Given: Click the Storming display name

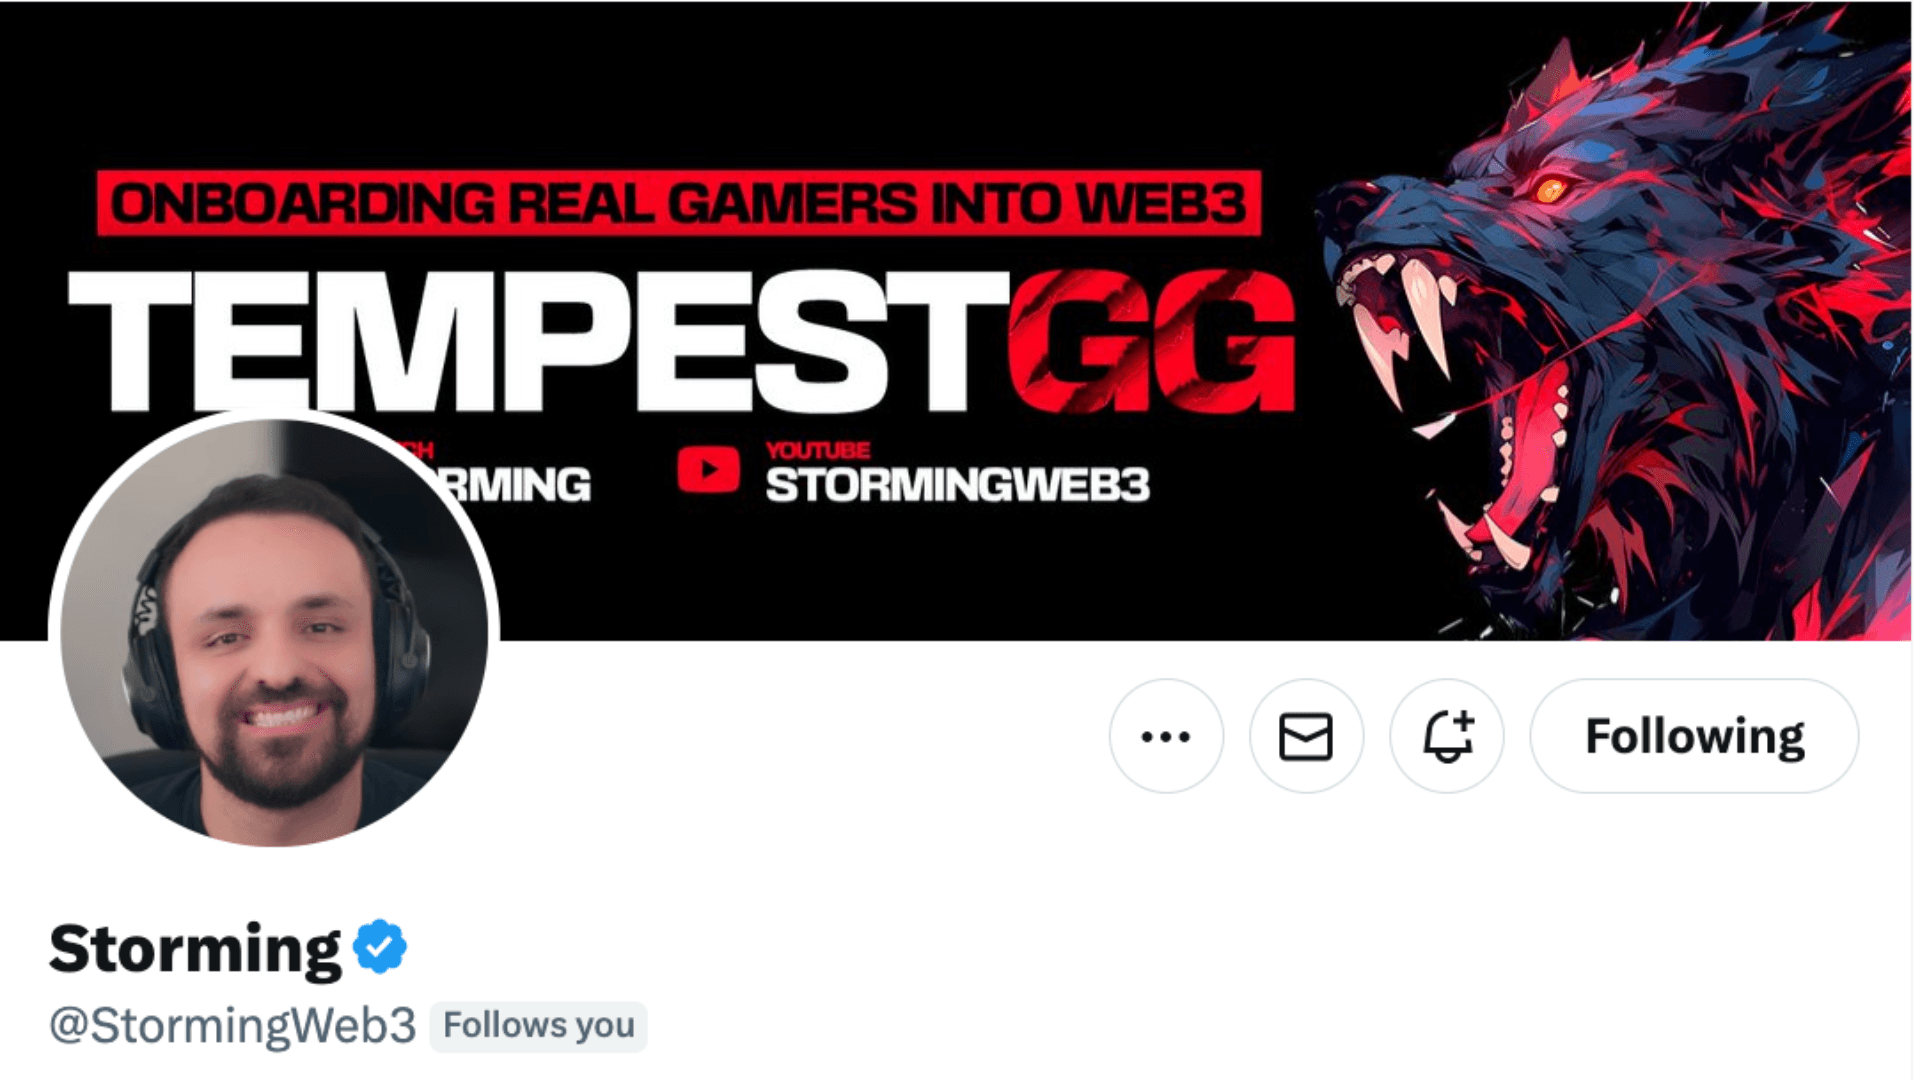Looking at the screenshot, I should coord(195,949).
